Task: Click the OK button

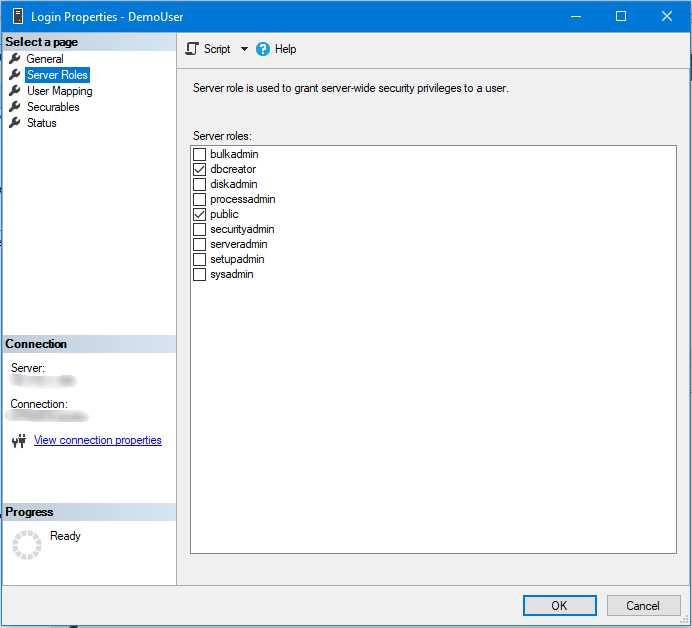Action: 560,605
